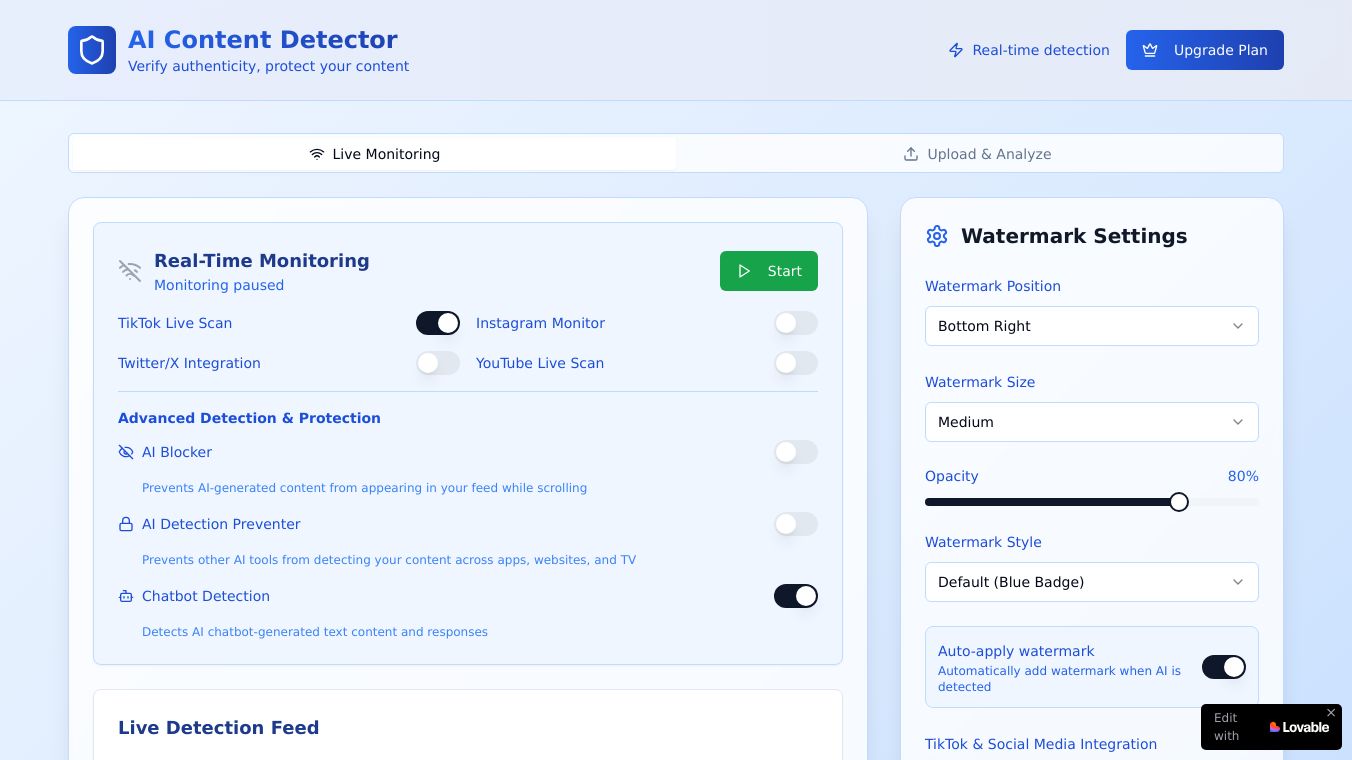The image size is (1352, 760).
Task: Click the crown icon on Upgrade Plan
Action: 1150,50
